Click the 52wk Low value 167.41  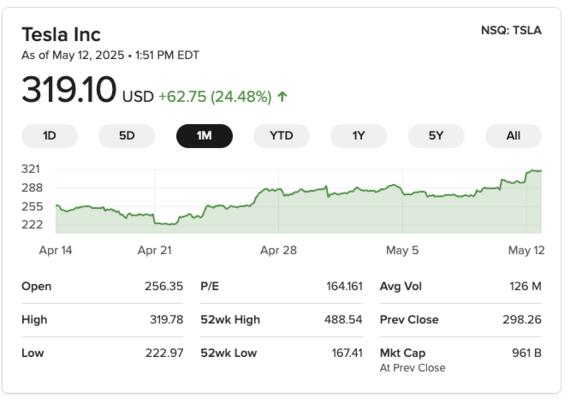point(347,353)
